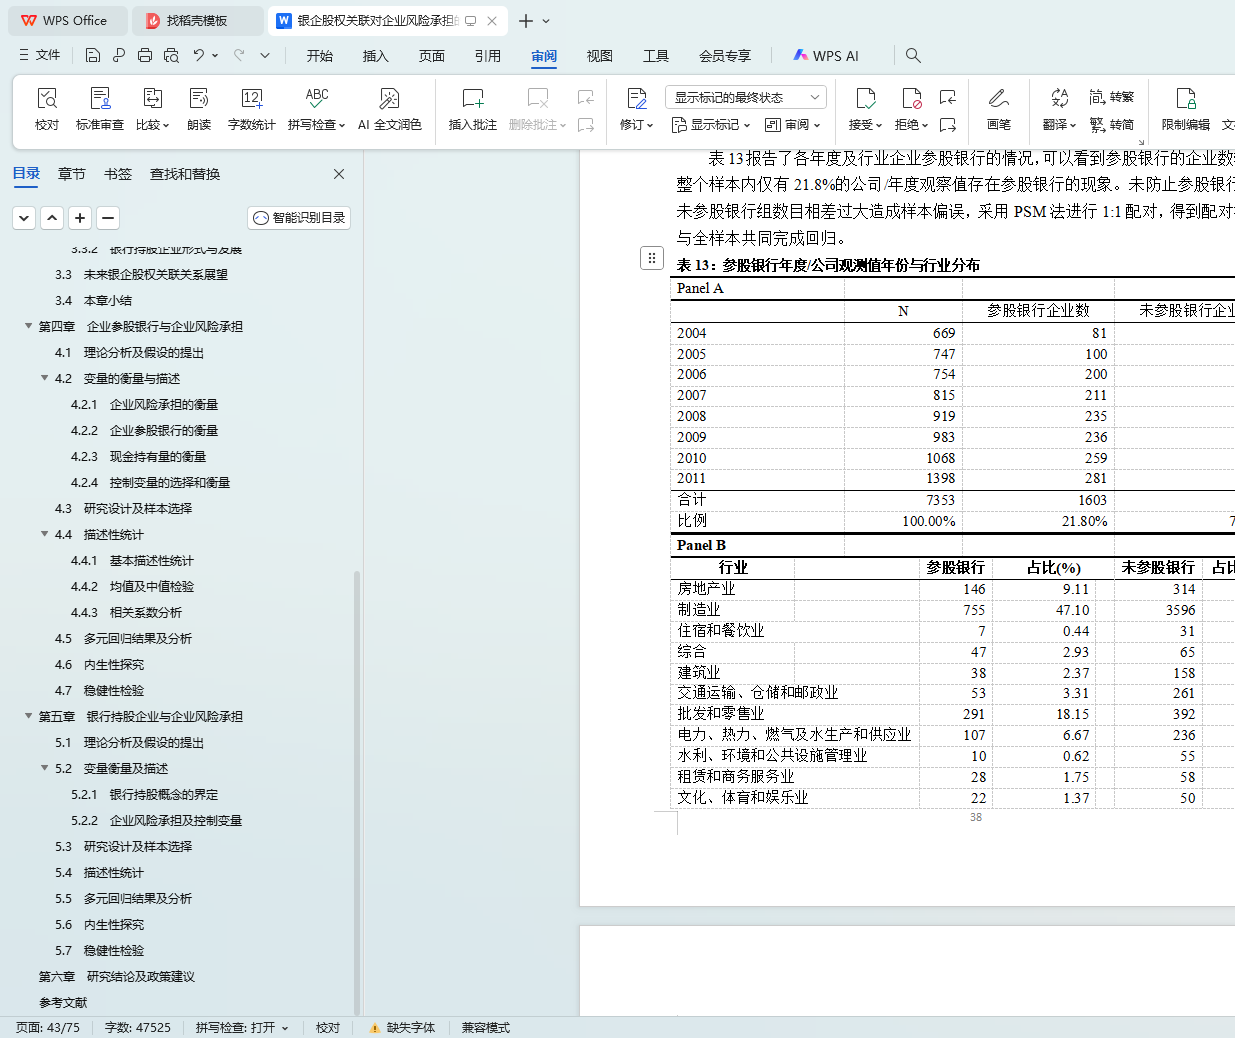Viewport: 1235px width, 1038px height.
Task: Go to previous comment arrow icon
Action: click(x=586, y=97)
